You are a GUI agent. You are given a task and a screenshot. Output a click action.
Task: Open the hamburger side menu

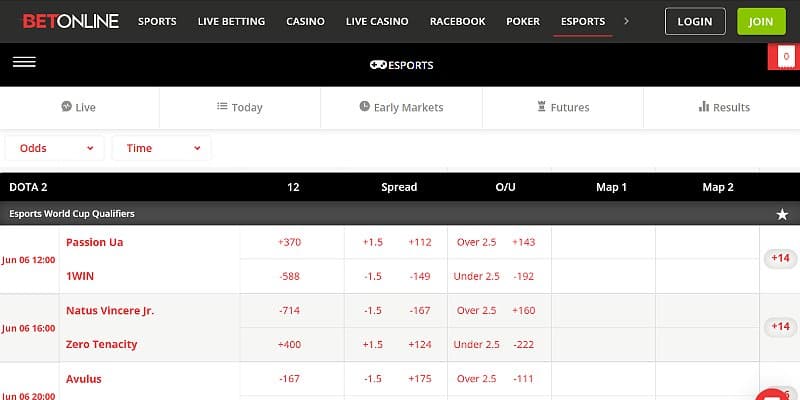pyautogui.click(x=24, y=62)
